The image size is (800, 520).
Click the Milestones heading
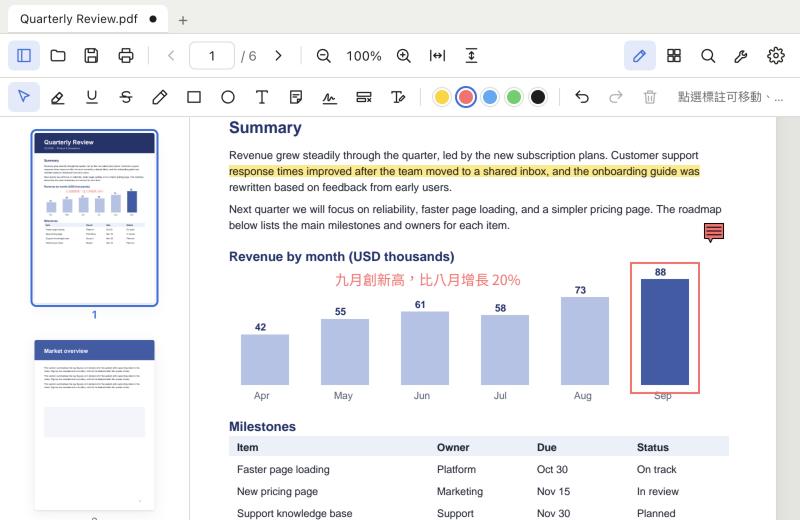click(x=262, y=427)
